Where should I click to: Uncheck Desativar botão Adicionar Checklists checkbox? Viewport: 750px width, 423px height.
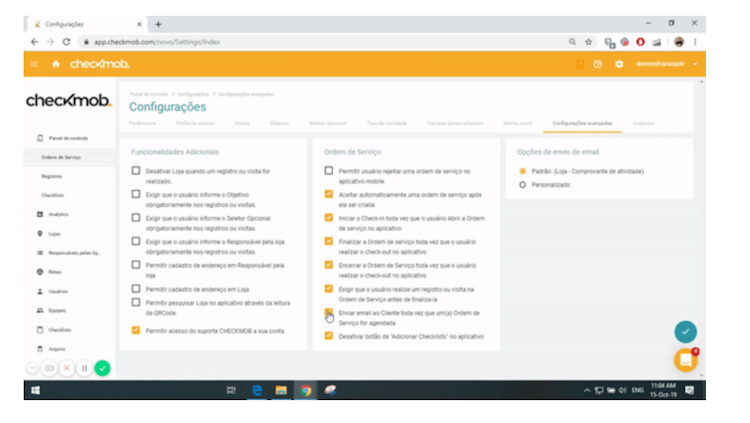coord(329,336)
